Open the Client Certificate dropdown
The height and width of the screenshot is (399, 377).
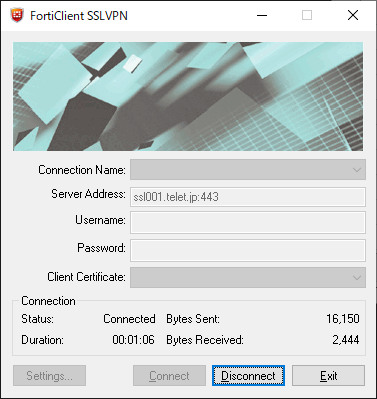248,277
